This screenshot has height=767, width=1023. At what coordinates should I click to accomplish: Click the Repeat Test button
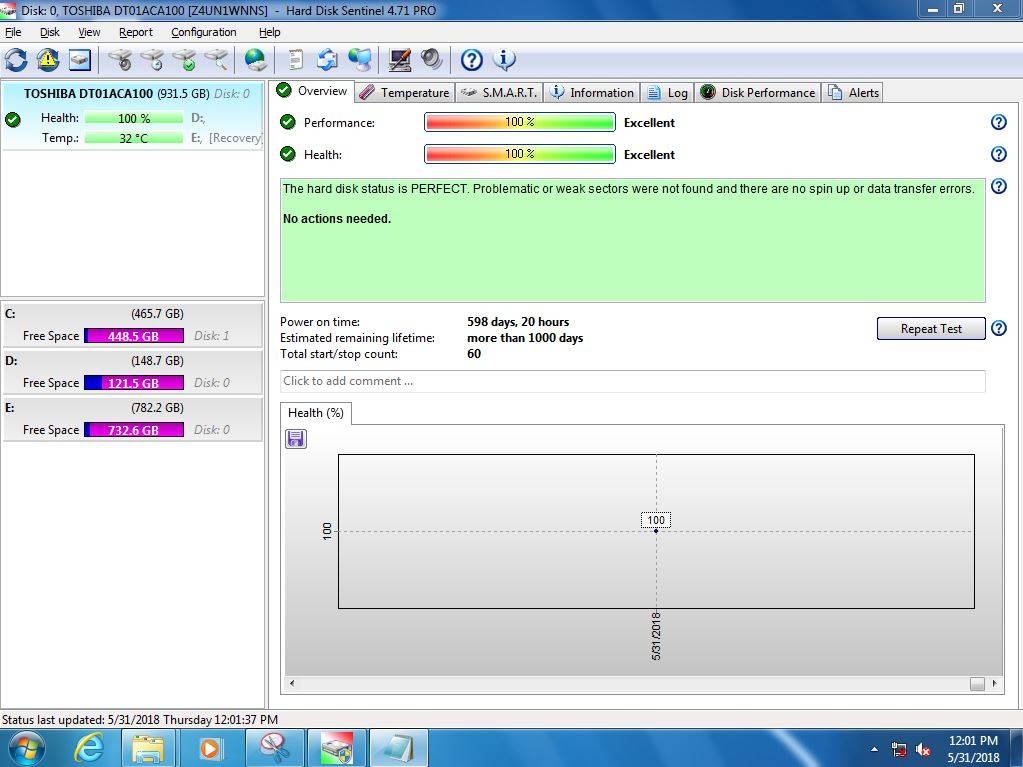click(931, 329)
